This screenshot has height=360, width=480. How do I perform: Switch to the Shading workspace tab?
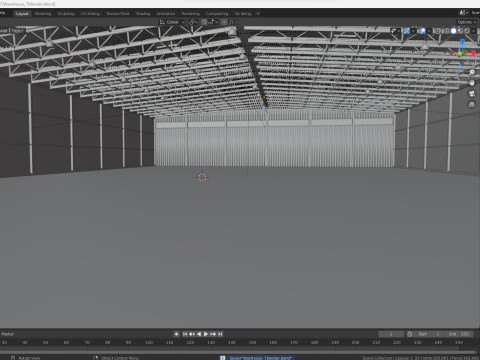click(143, 14)
